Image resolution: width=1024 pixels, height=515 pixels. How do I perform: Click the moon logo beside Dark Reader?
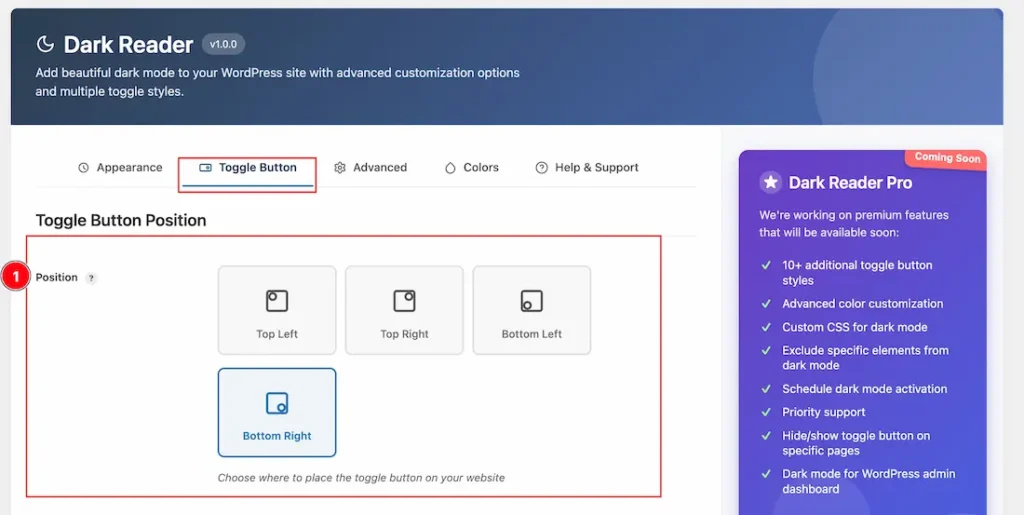(x=44, y=44)
